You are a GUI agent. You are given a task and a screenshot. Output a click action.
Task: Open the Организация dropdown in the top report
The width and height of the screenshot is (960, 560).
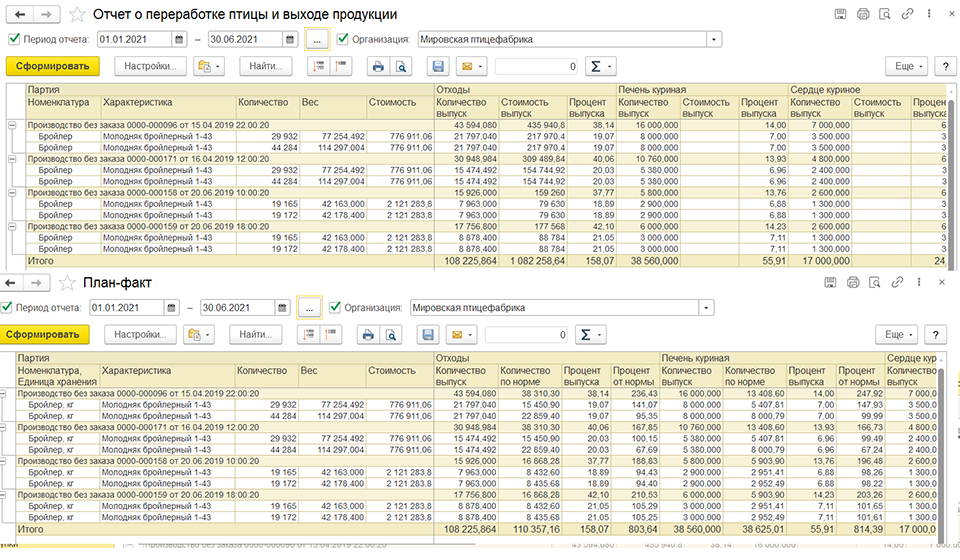tap(714, 39)
